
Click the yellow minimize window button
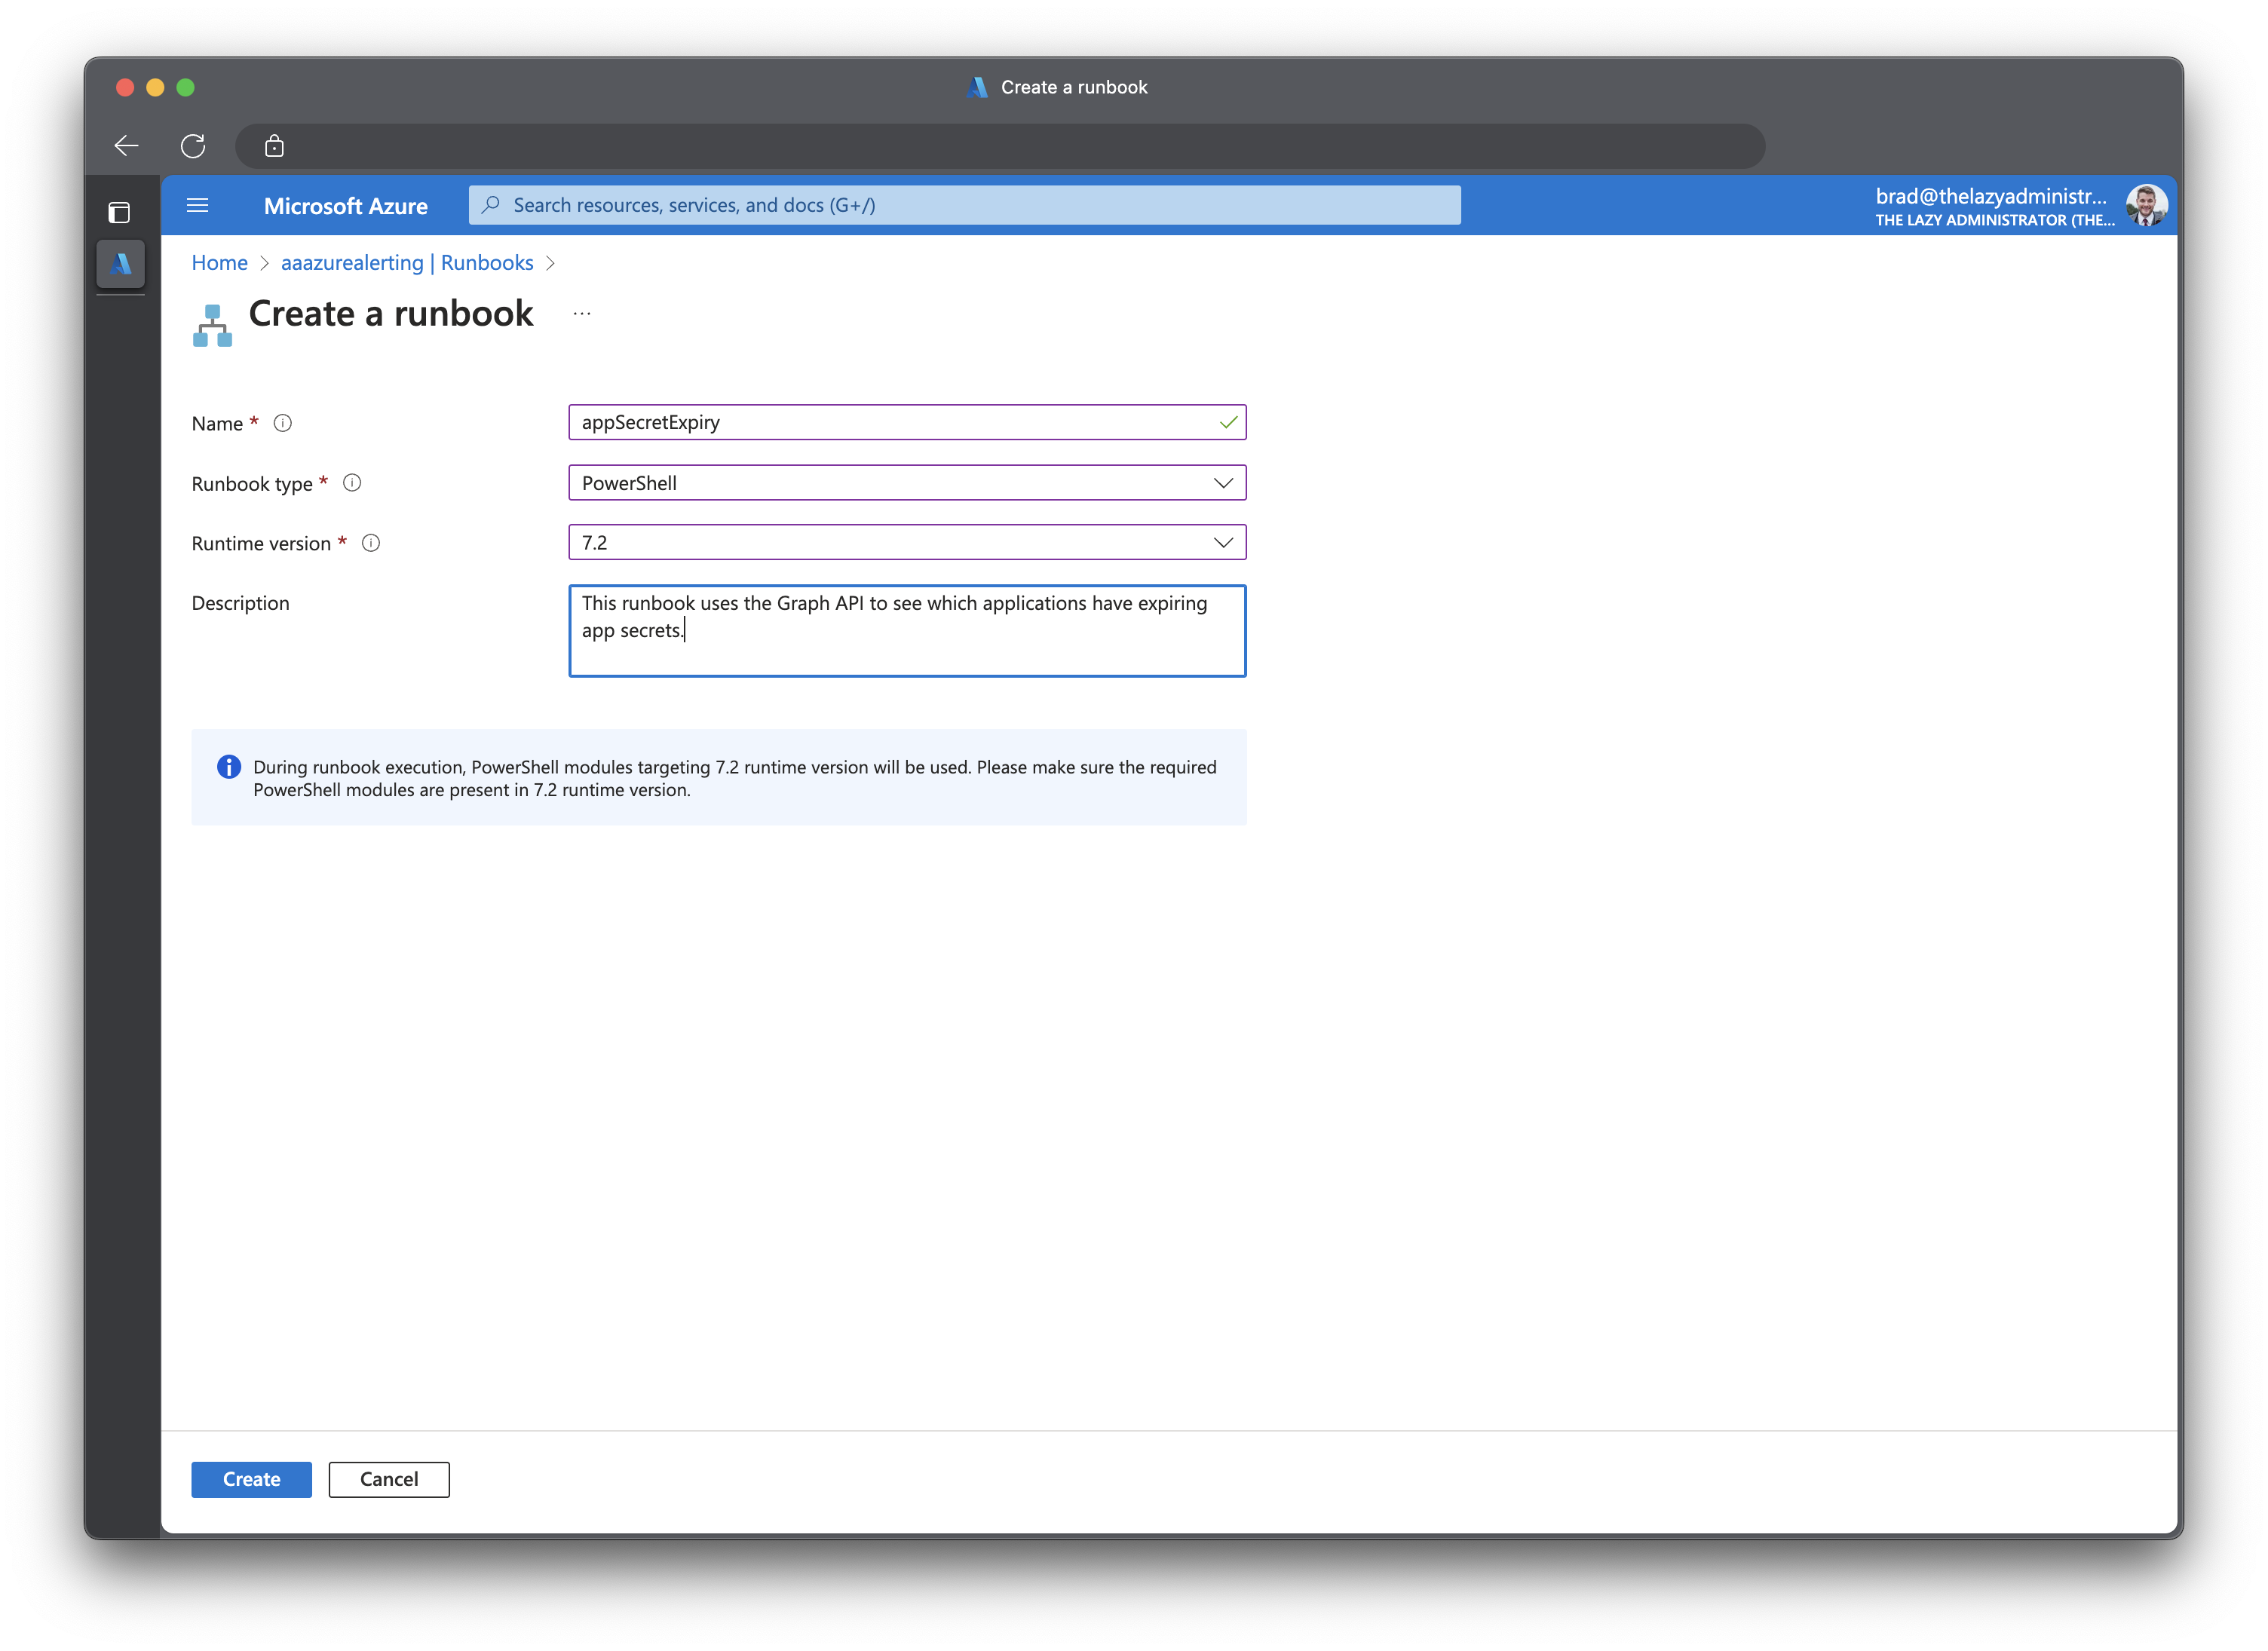[155, 87]
